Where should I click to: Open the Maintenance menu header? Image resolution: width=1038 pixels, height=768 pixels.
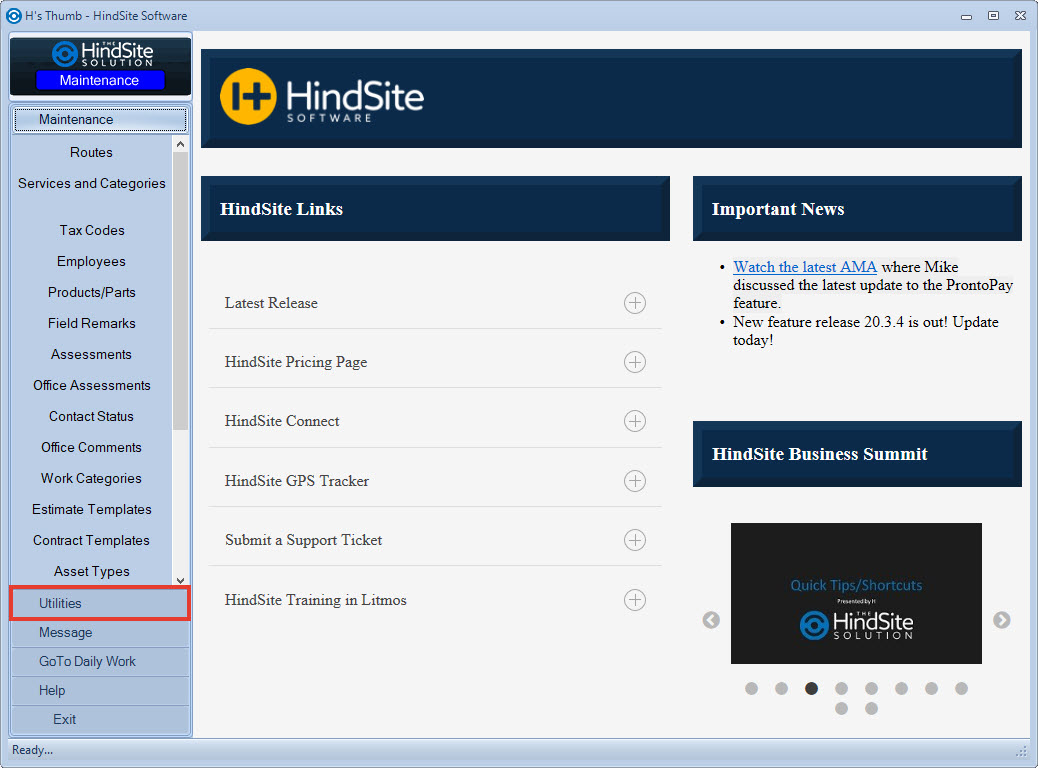point(99,119)
